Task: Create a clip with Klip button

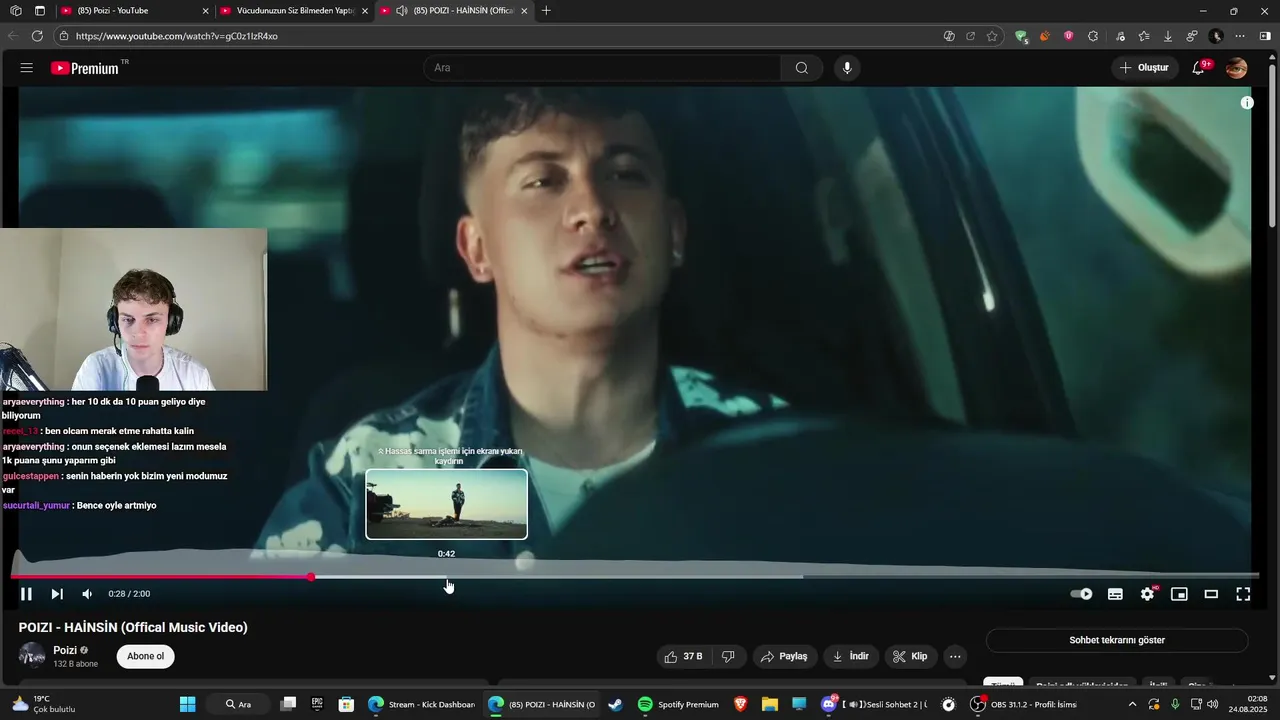Action: pos(910,656)
